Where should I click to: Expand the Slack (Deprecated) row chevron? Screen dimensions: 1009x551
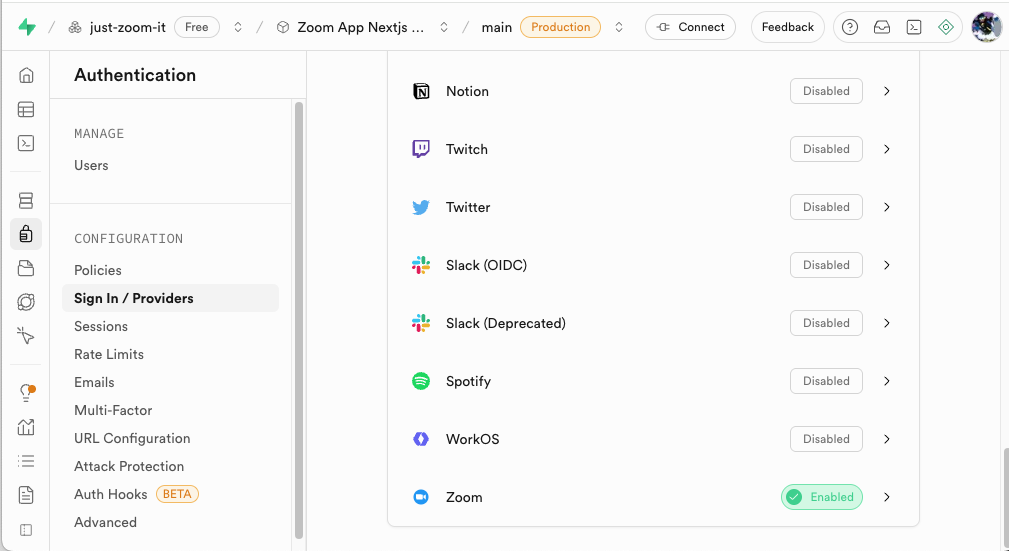click(887, 323)
